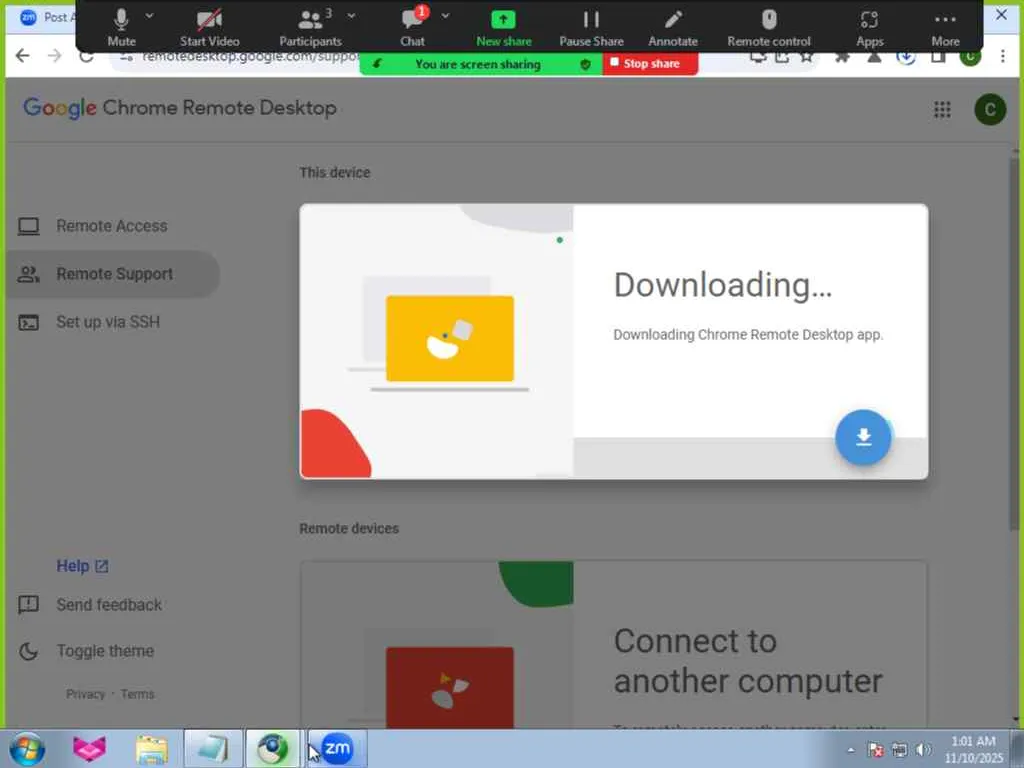Screen dimensions: 1024x768
Task: Click the connection status icon on sharing bar
Action: [377, 64]
